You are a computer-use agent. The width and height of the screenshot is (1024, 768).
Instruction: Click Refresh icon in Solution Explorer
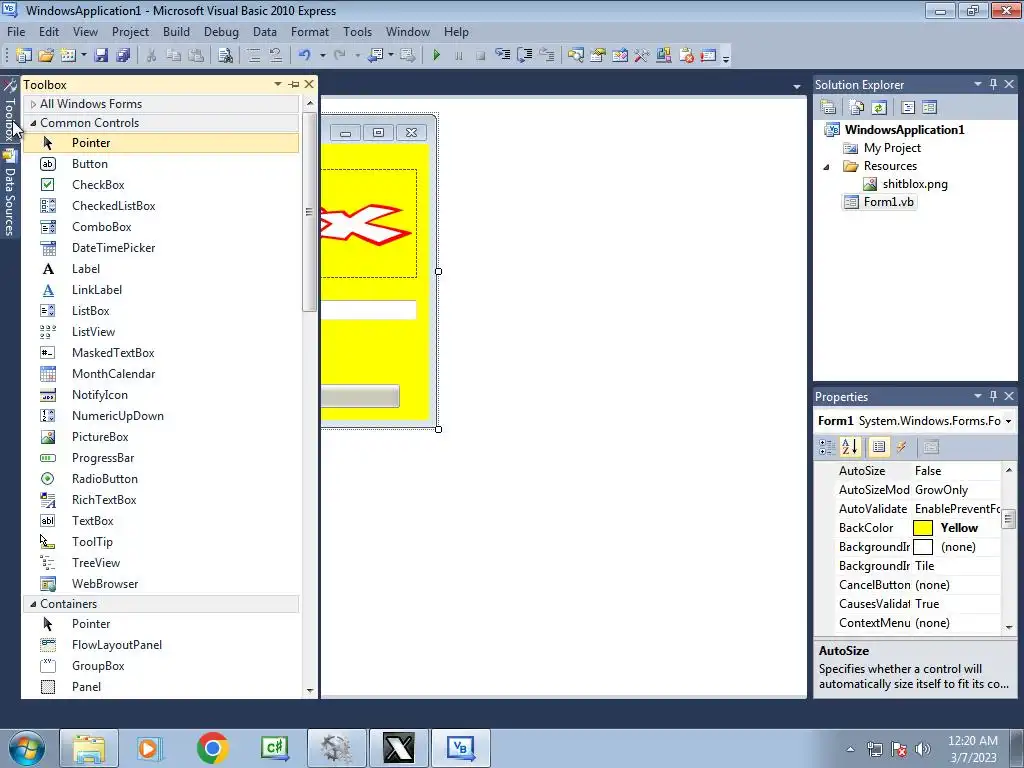[879, 107]
